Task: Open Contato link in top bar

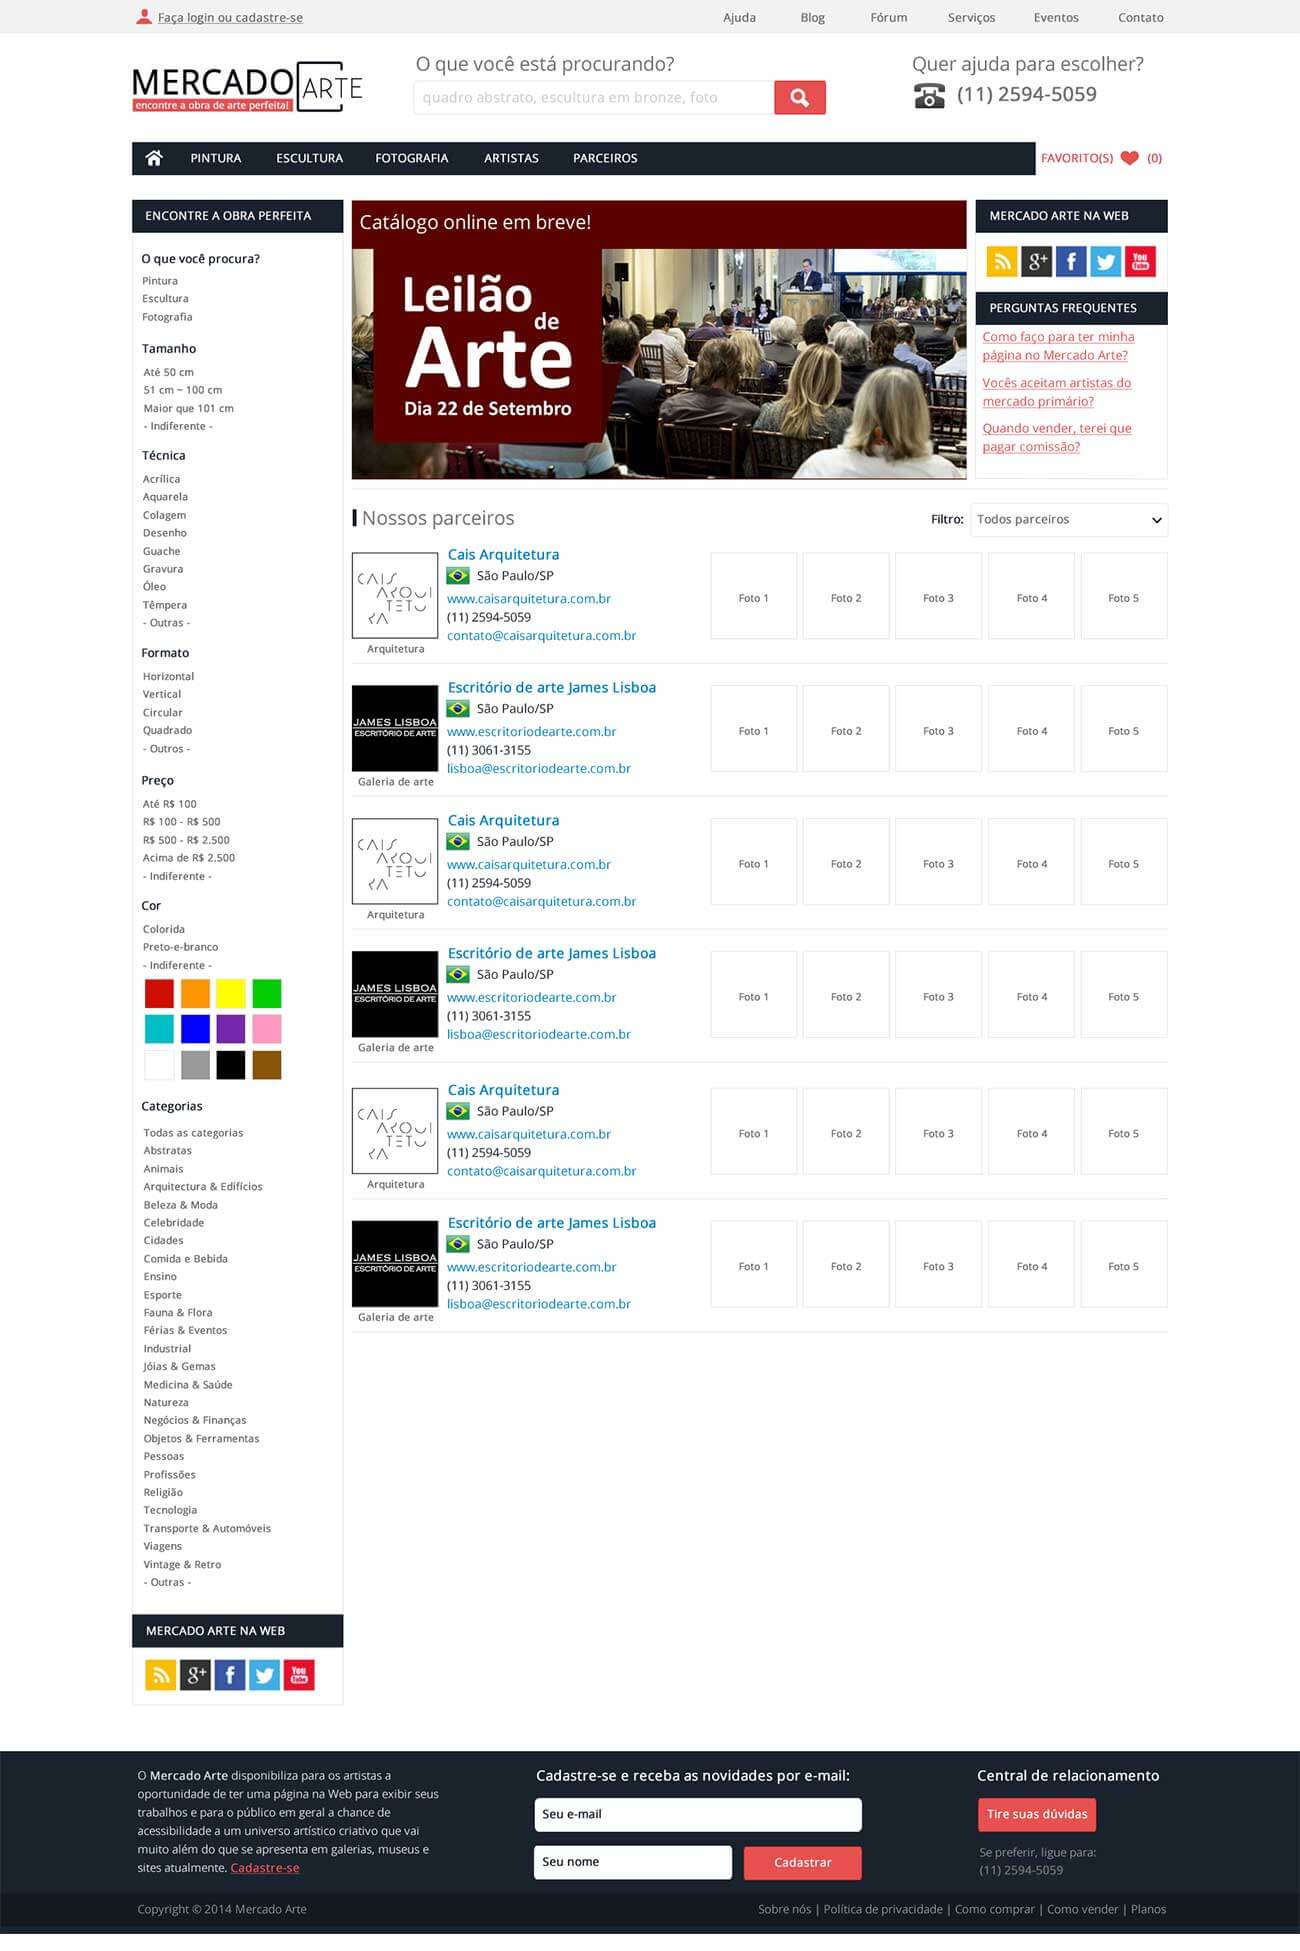Action: [x=1141, y=17]
